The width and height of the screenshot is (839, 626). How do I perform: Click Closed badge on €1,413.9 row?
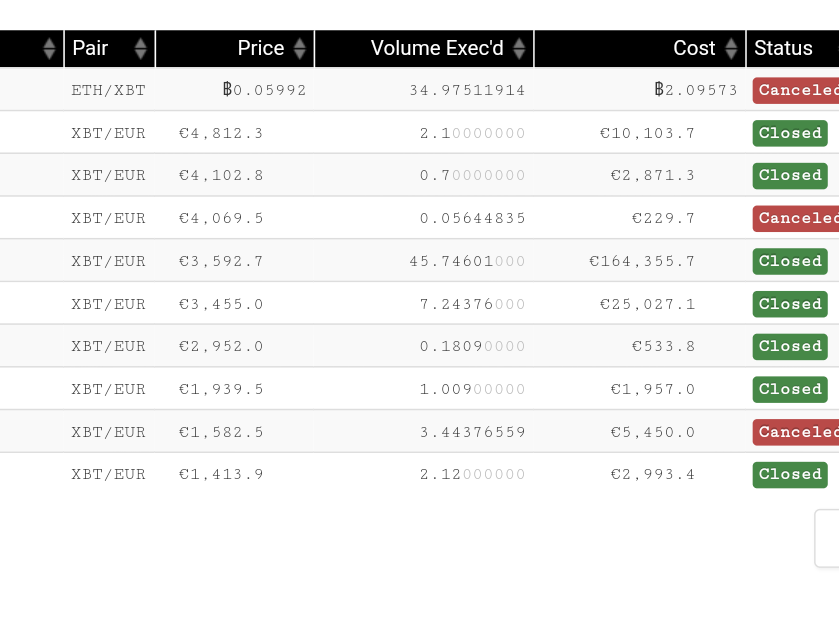(790, 475)
